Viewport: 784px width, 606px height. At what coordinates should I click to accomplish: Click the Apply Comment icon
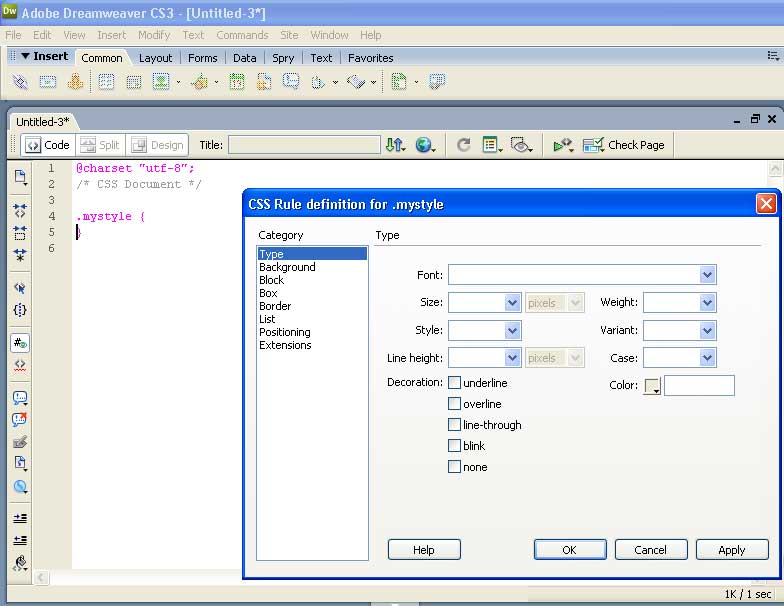pos(20,398)
